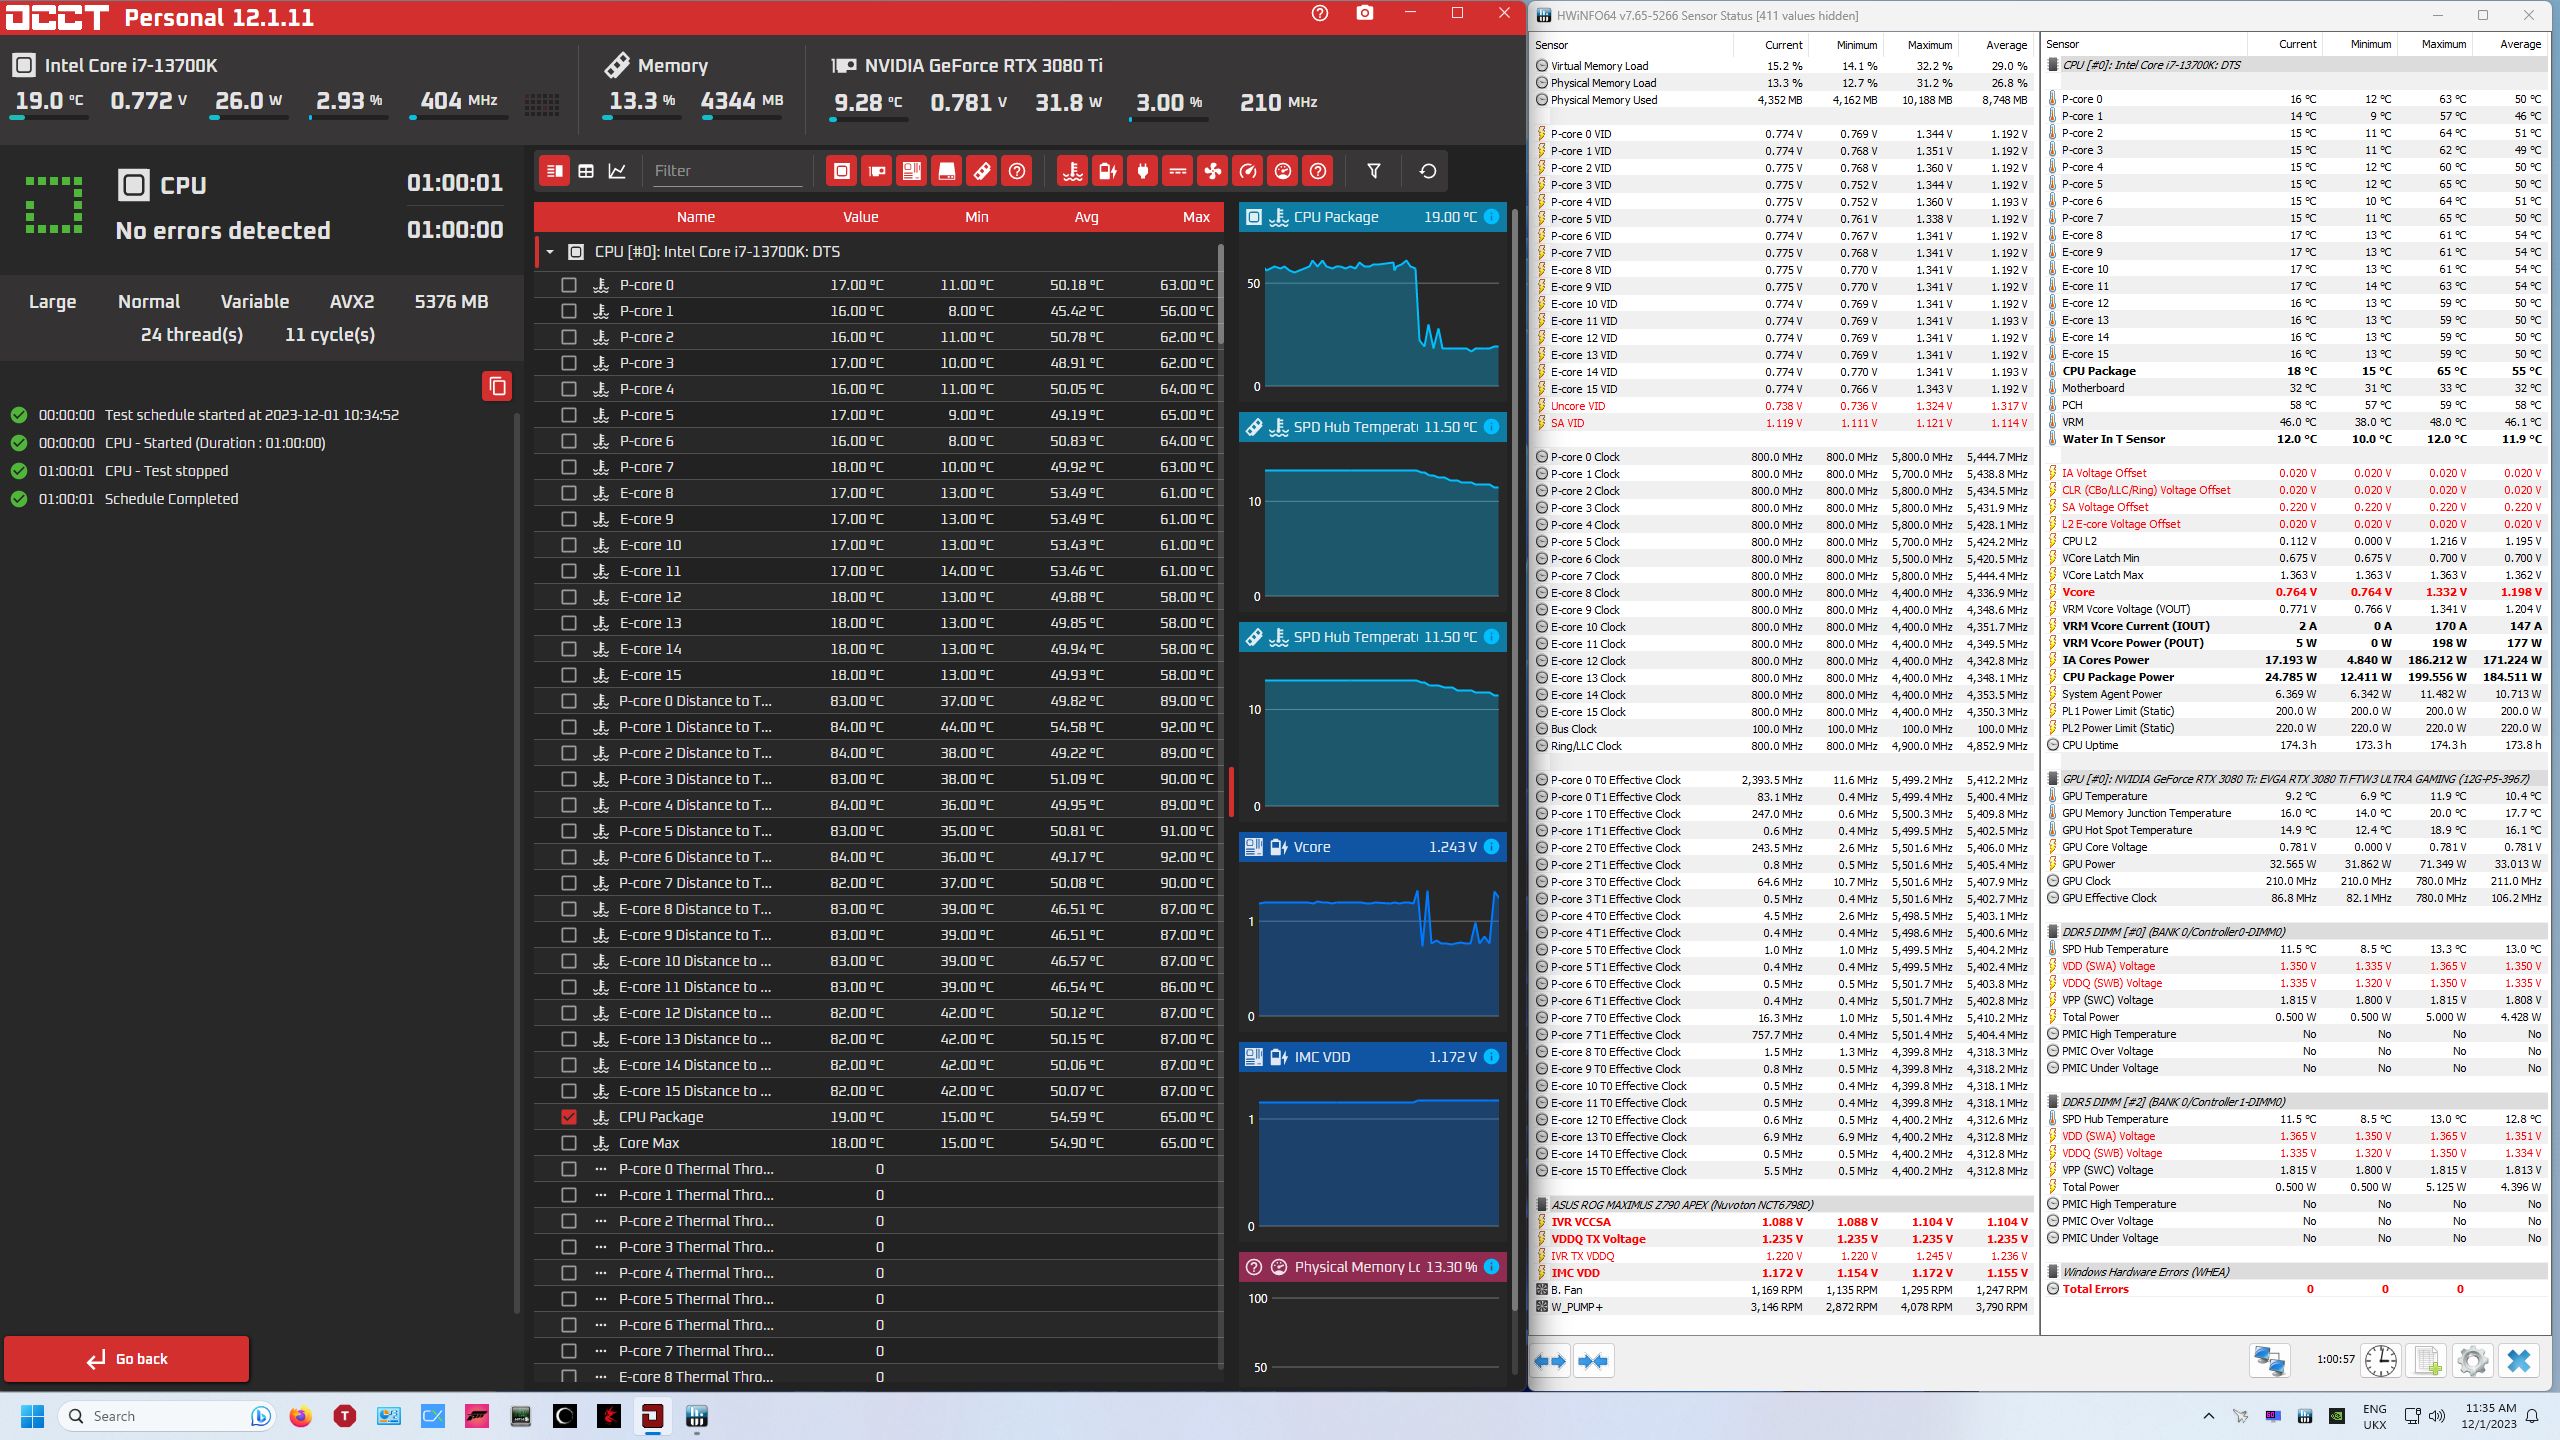This screenshot has height=1440, width=2560.
Task: Reset HWiNFO's elapsed-time clock
Action: coord(2380,1361)
